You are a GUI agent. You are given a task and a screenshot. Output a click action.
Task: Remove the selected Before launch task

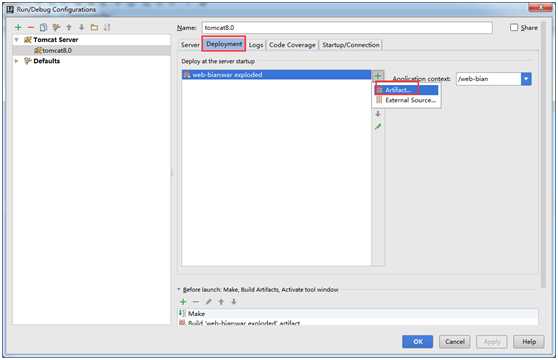(x=196, y=302)
